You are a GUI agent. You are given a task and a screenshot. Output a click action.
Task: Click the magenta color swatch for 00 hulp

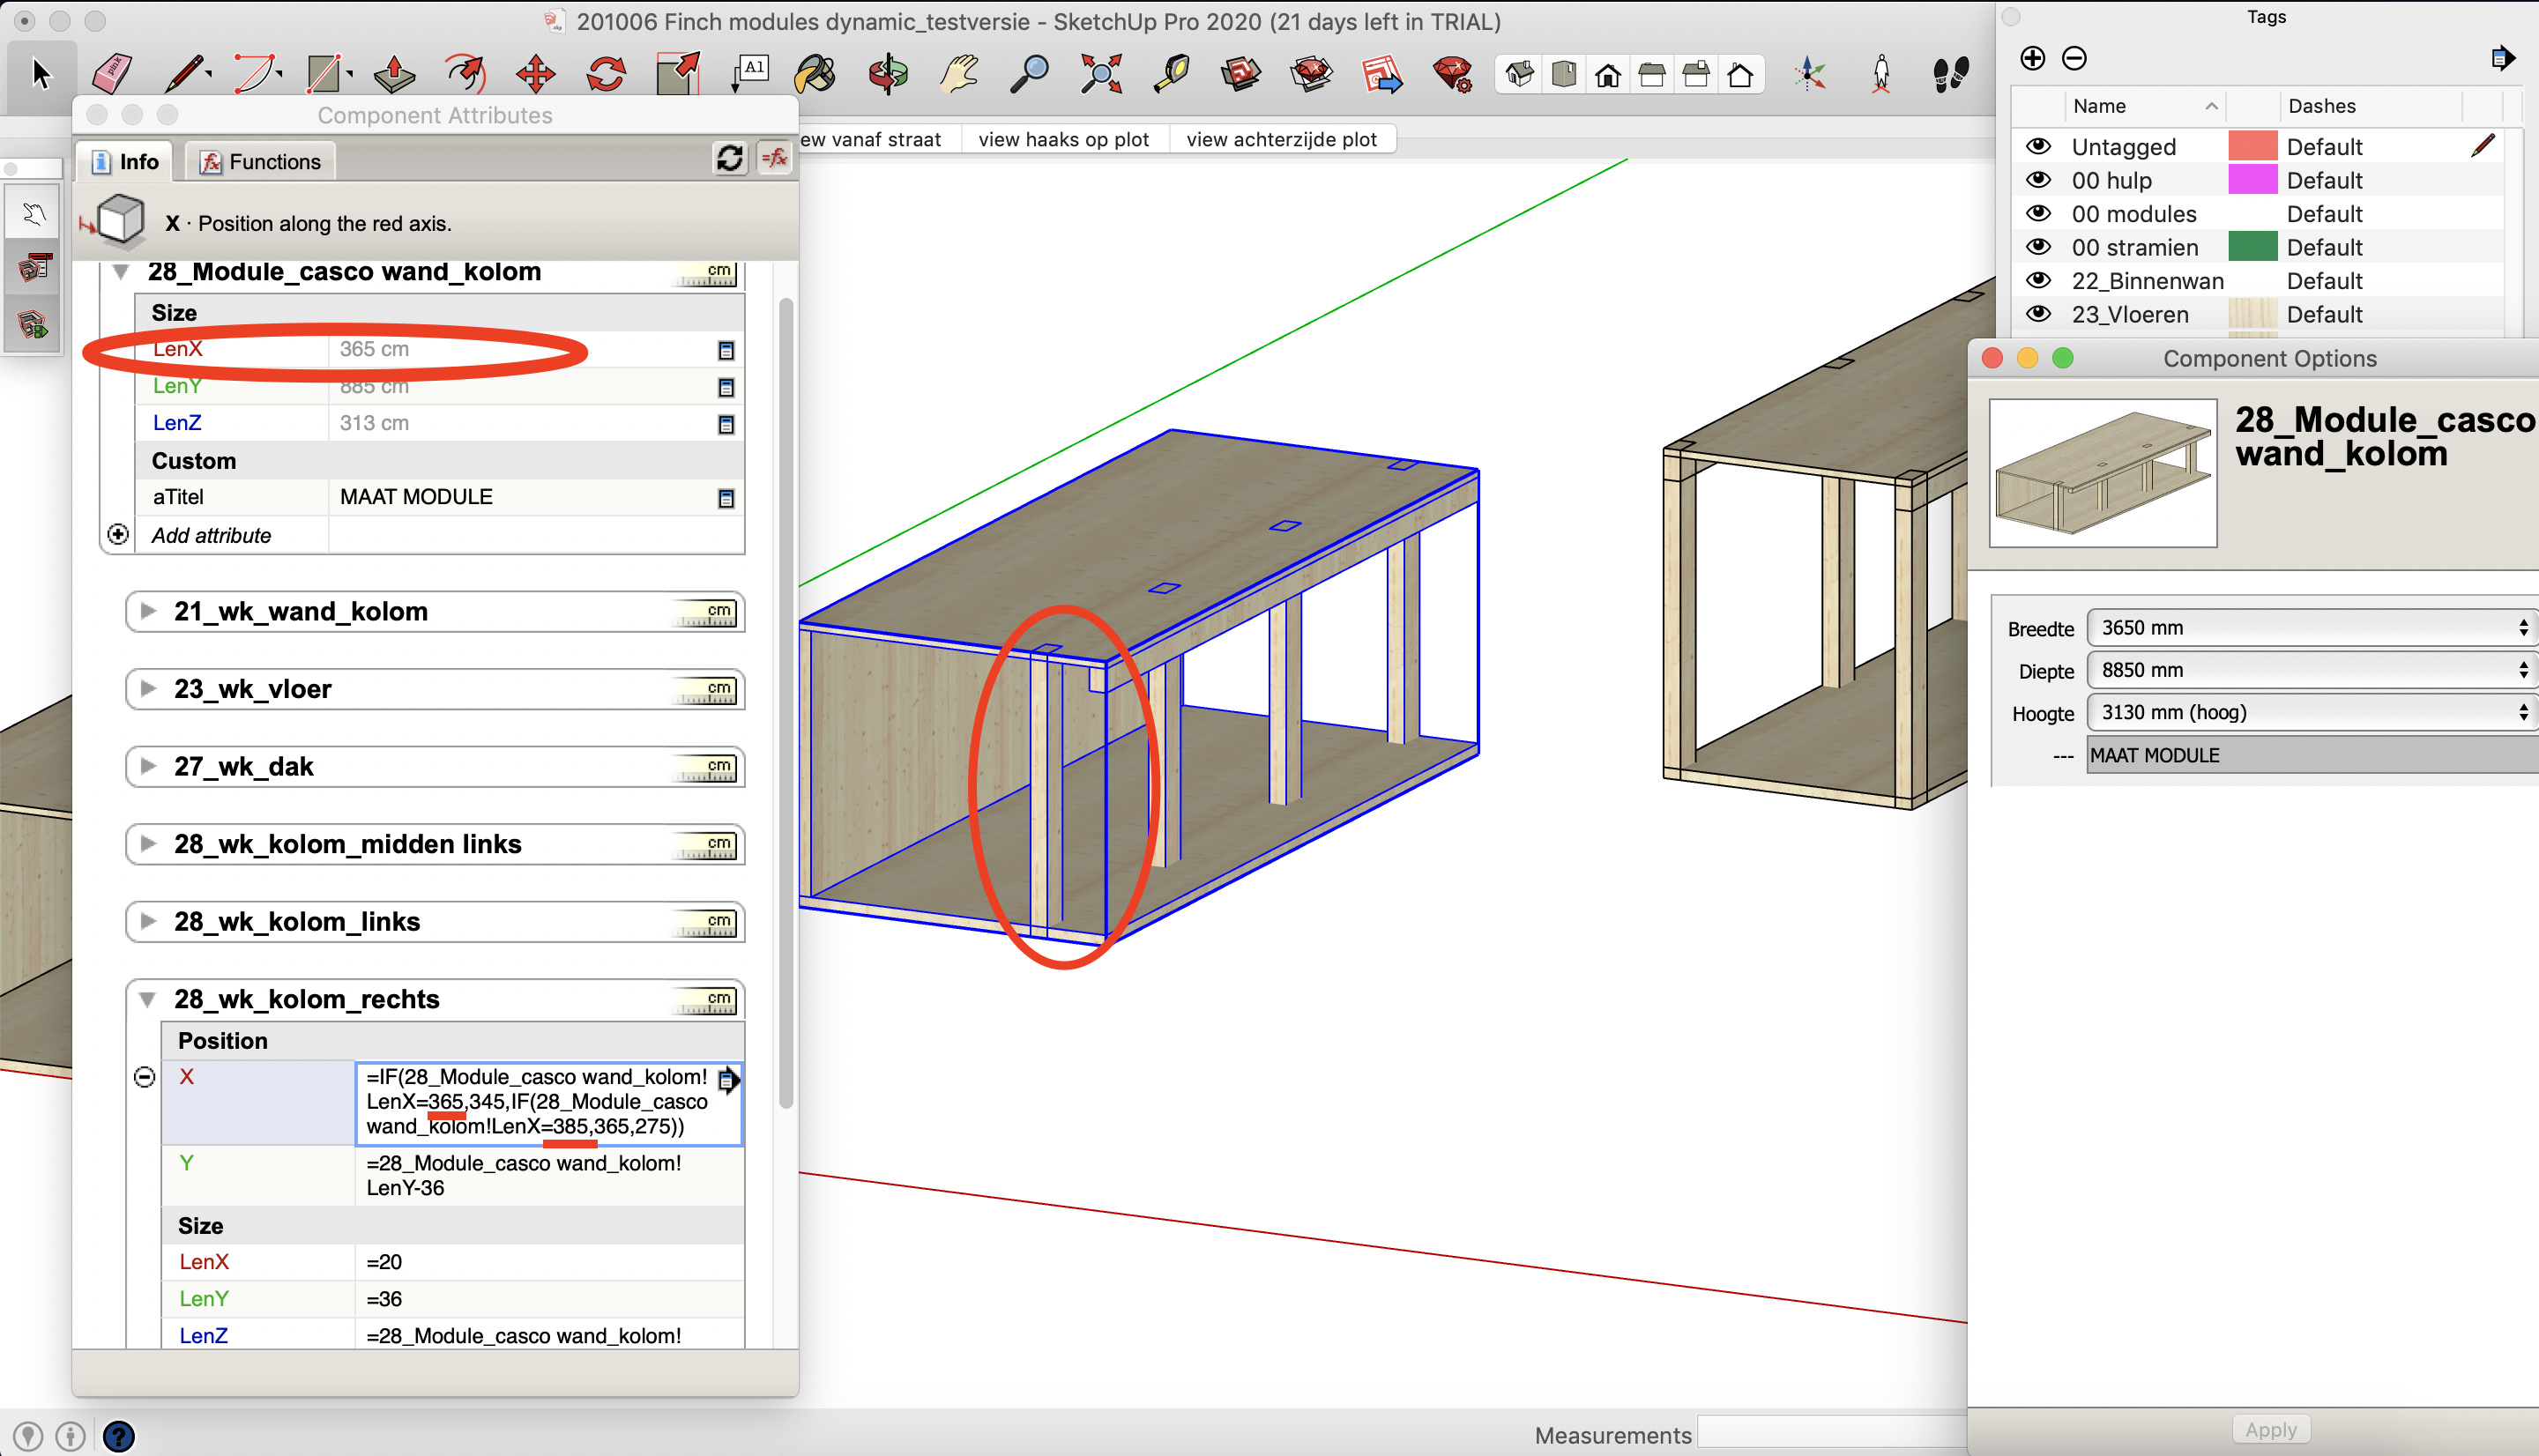[2253, 180]
